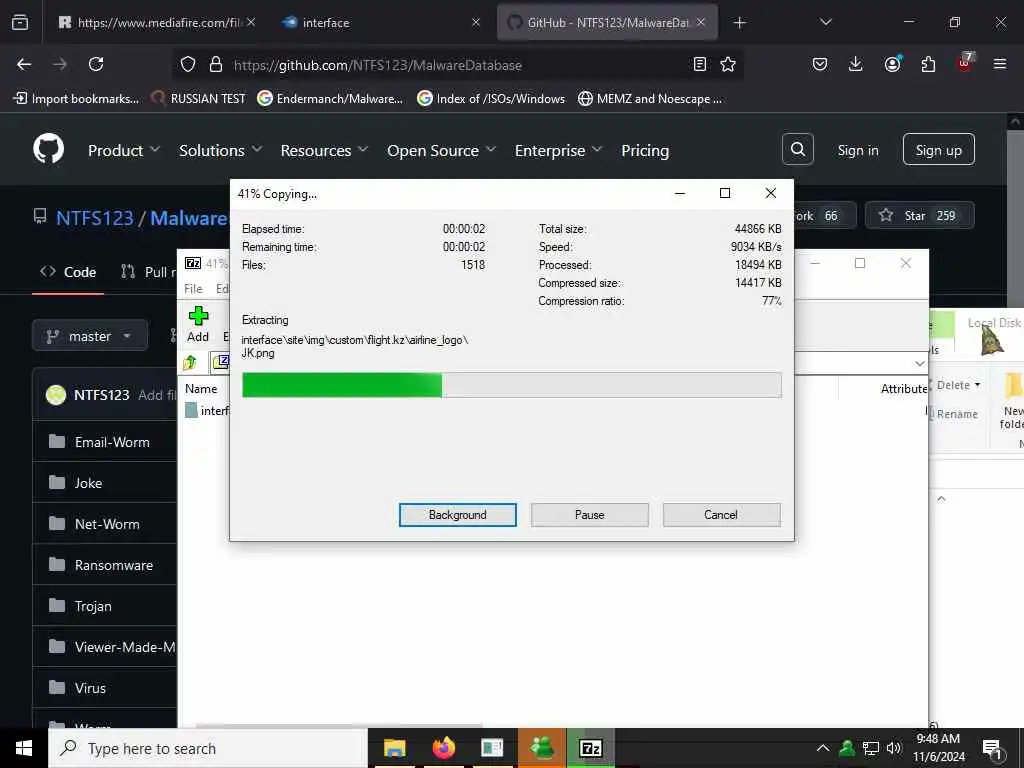Viewport: 1024px width, 768px height.
Task: Open the Endermanch/Malware bookmark
Action: (x=330, y=99)
